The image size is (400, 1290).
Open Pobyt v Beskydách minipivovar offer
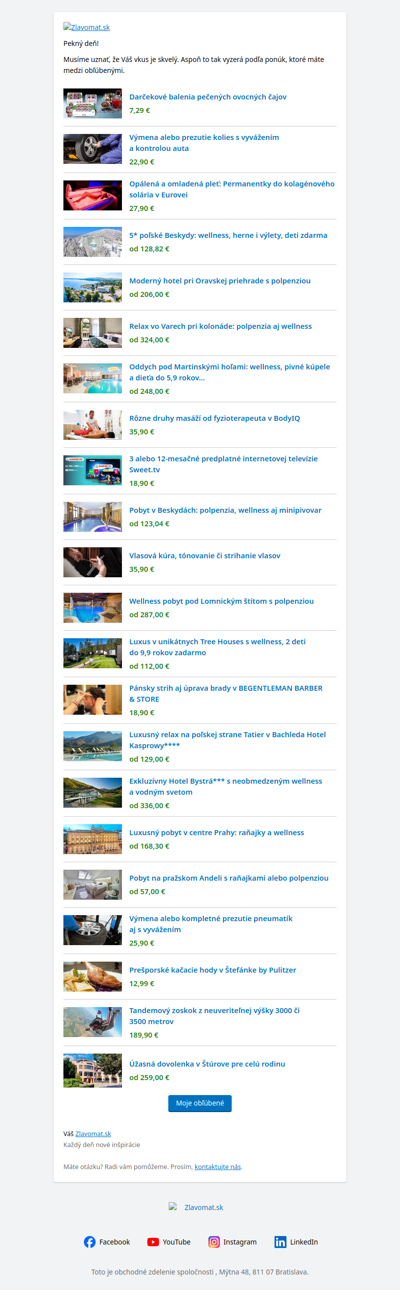[x=225, y=510]
